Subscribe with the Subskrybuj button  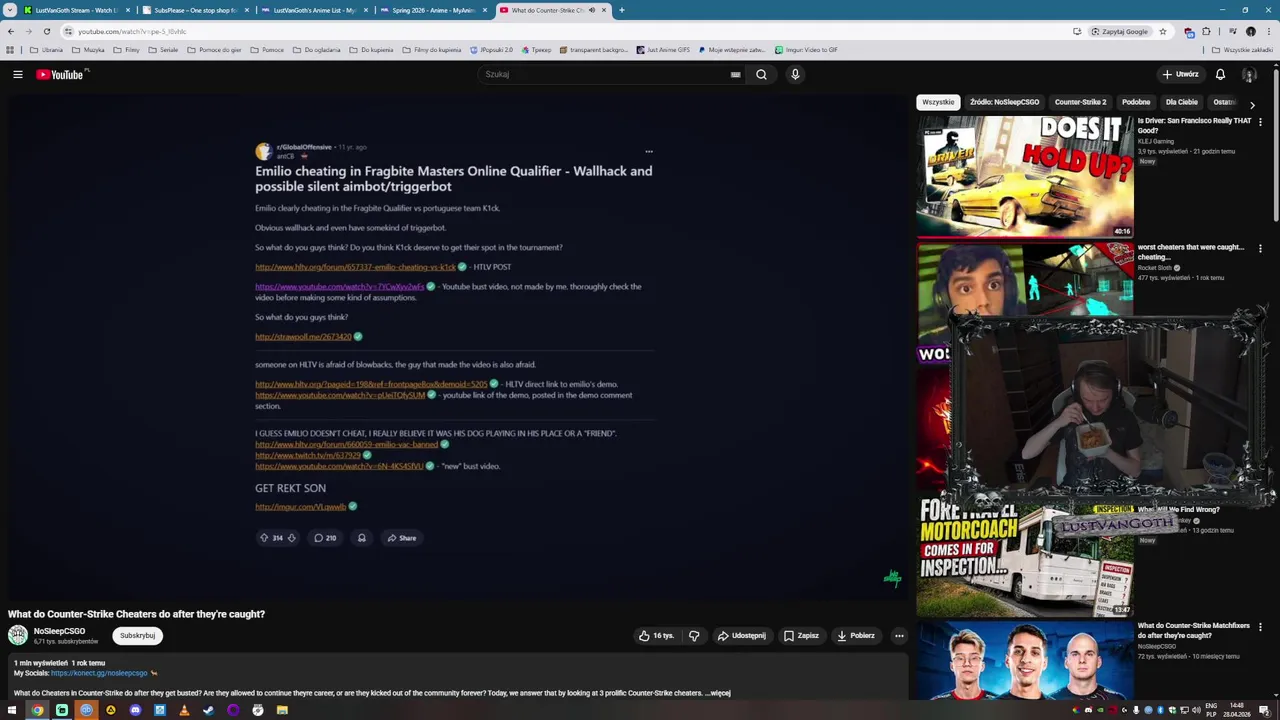point(137,635)
